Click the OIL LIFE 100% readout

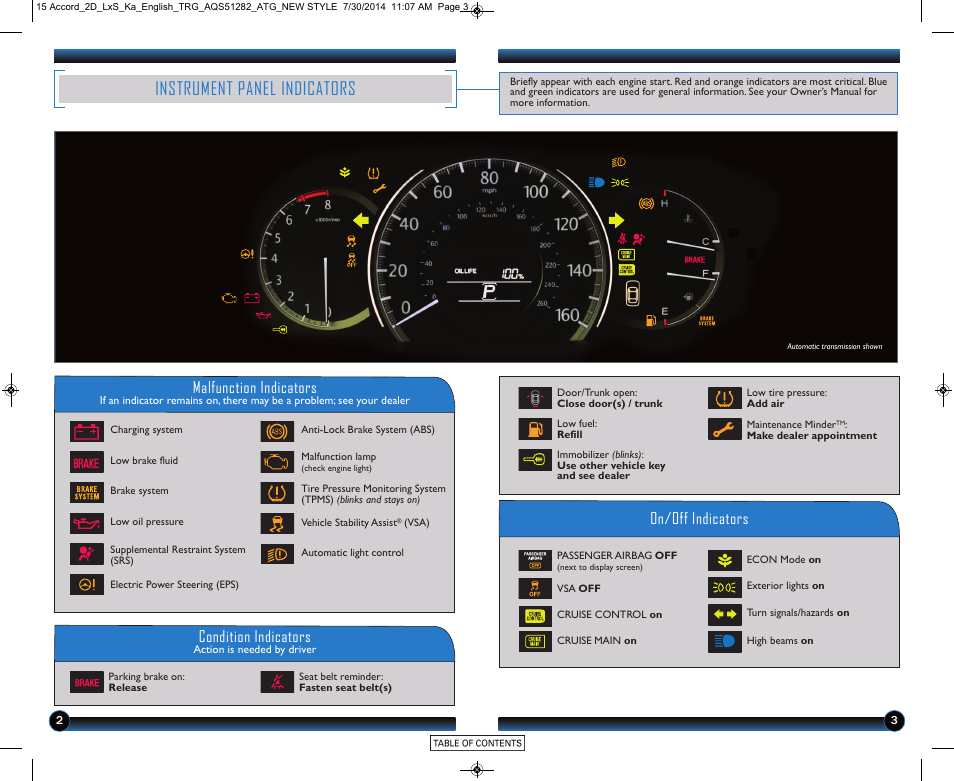pyautogui.click(x=489, y=273)
